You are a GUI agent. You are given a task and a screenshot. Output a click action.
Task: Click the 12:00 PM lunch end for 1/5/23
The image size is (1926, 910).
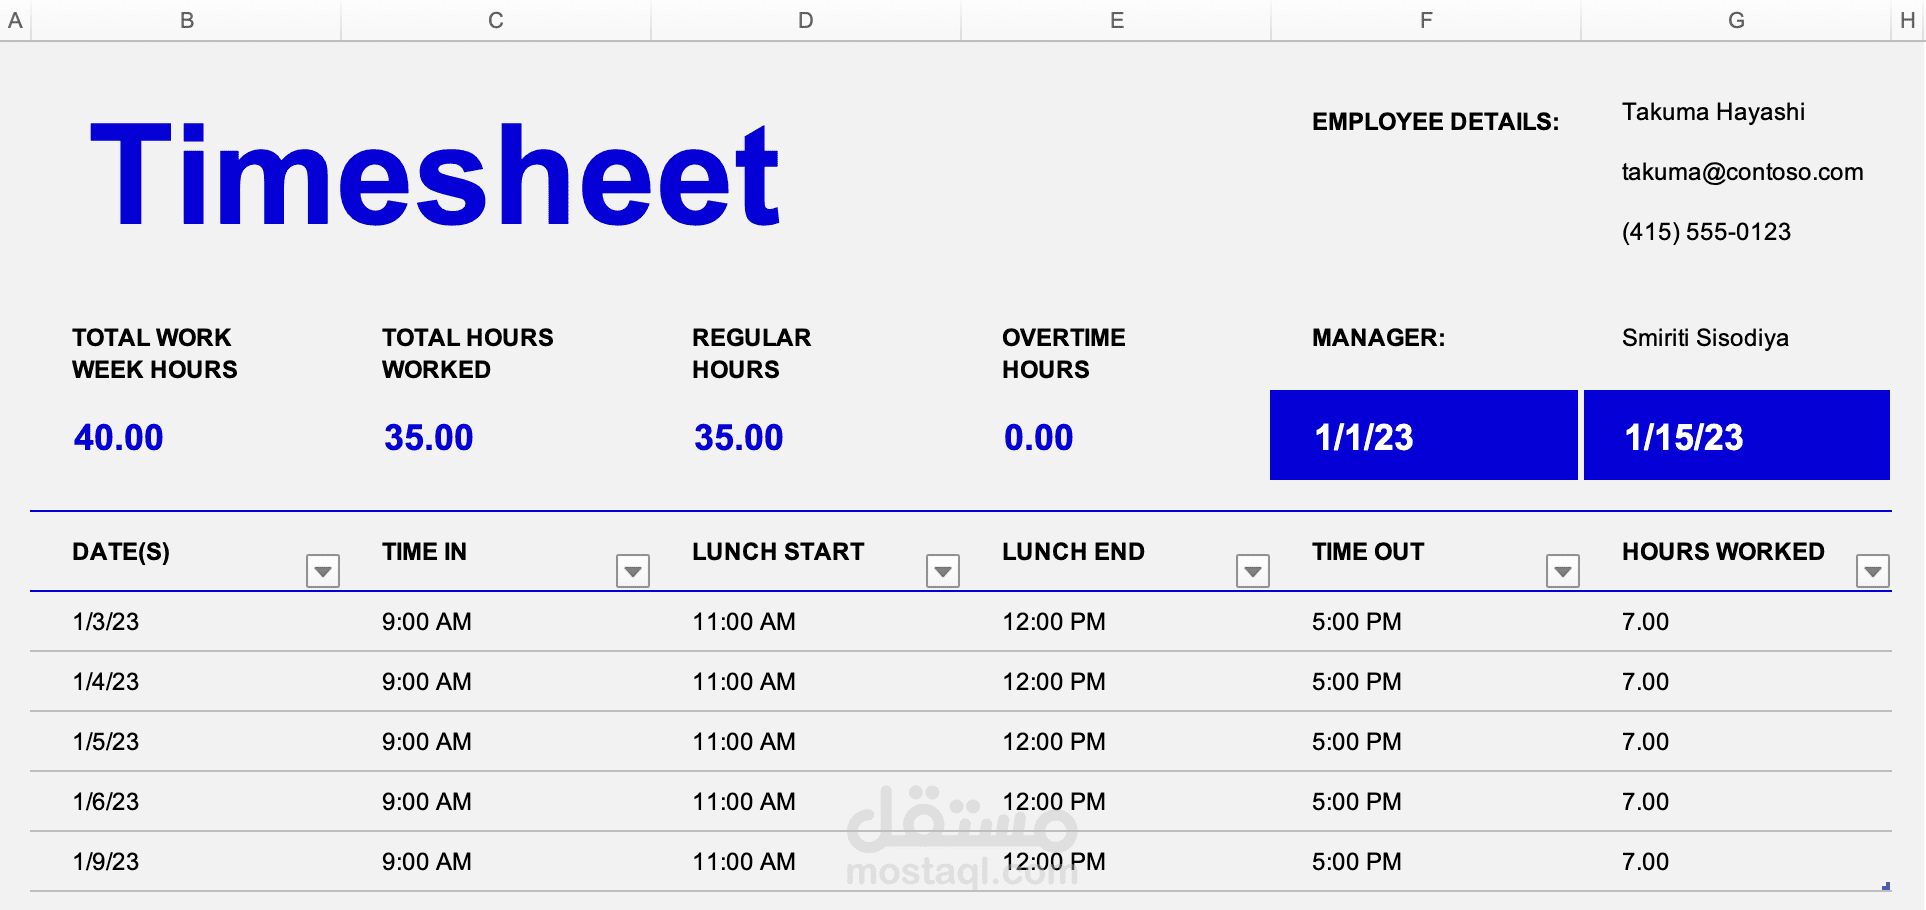click(x=1054, y=742)
